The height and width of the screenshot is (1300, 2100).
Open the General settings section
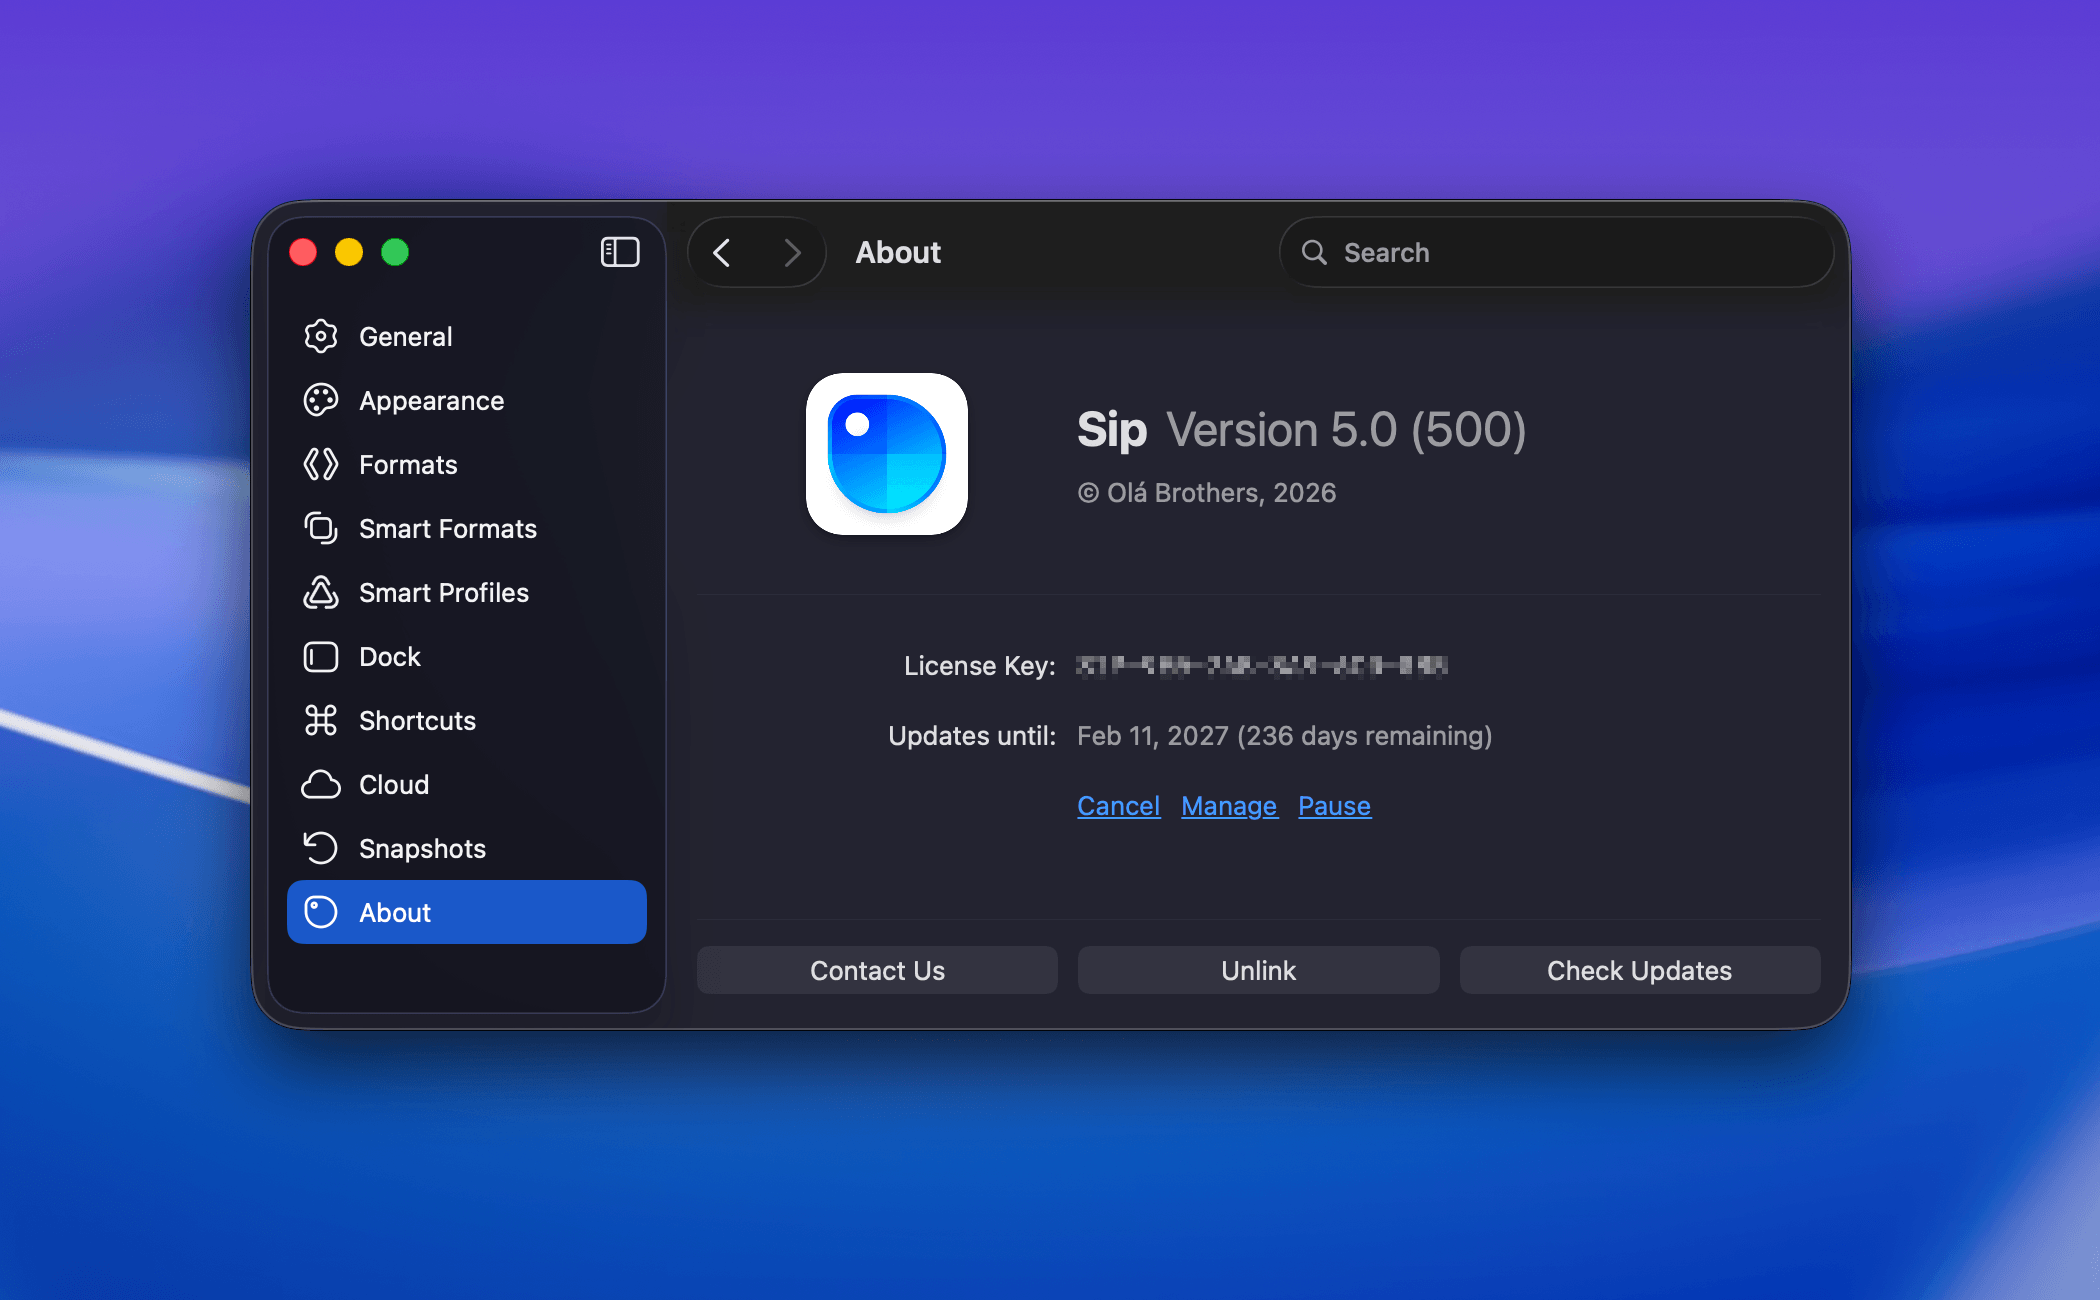pyautogui.click(x=467, y=337)
